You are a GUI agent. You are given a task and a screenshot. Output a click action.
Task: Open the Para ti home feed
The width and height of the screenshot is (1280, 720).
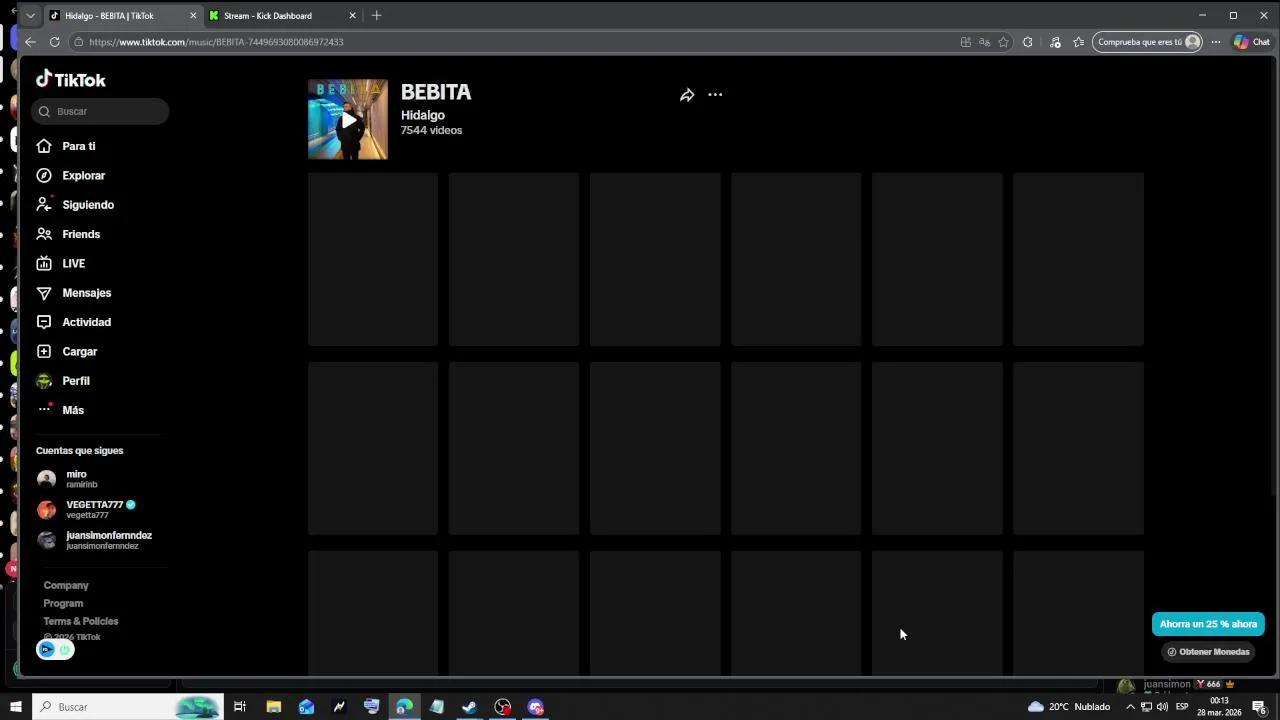(66, 146)
